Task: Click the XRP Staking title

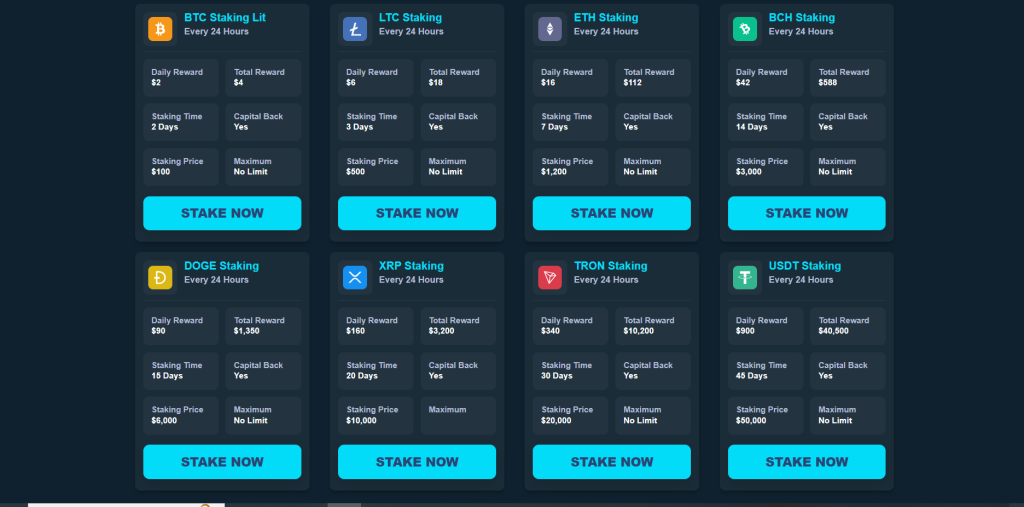Action: point(411,266)
